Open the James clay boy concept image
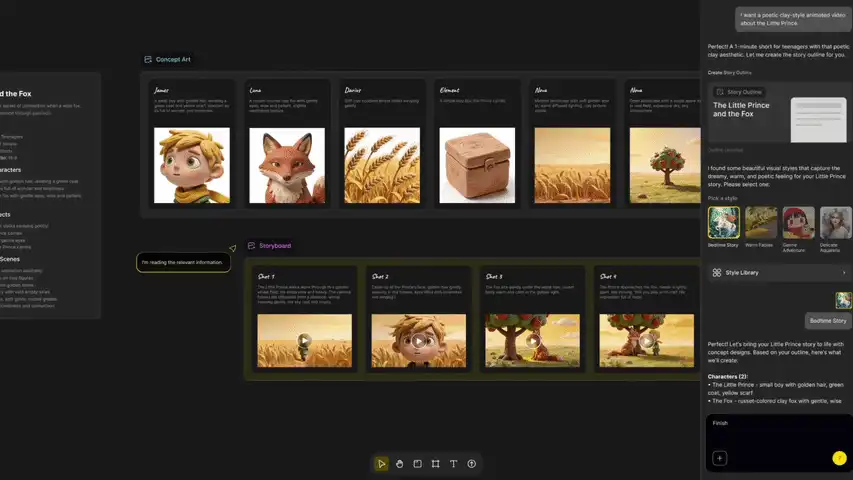 192,165
